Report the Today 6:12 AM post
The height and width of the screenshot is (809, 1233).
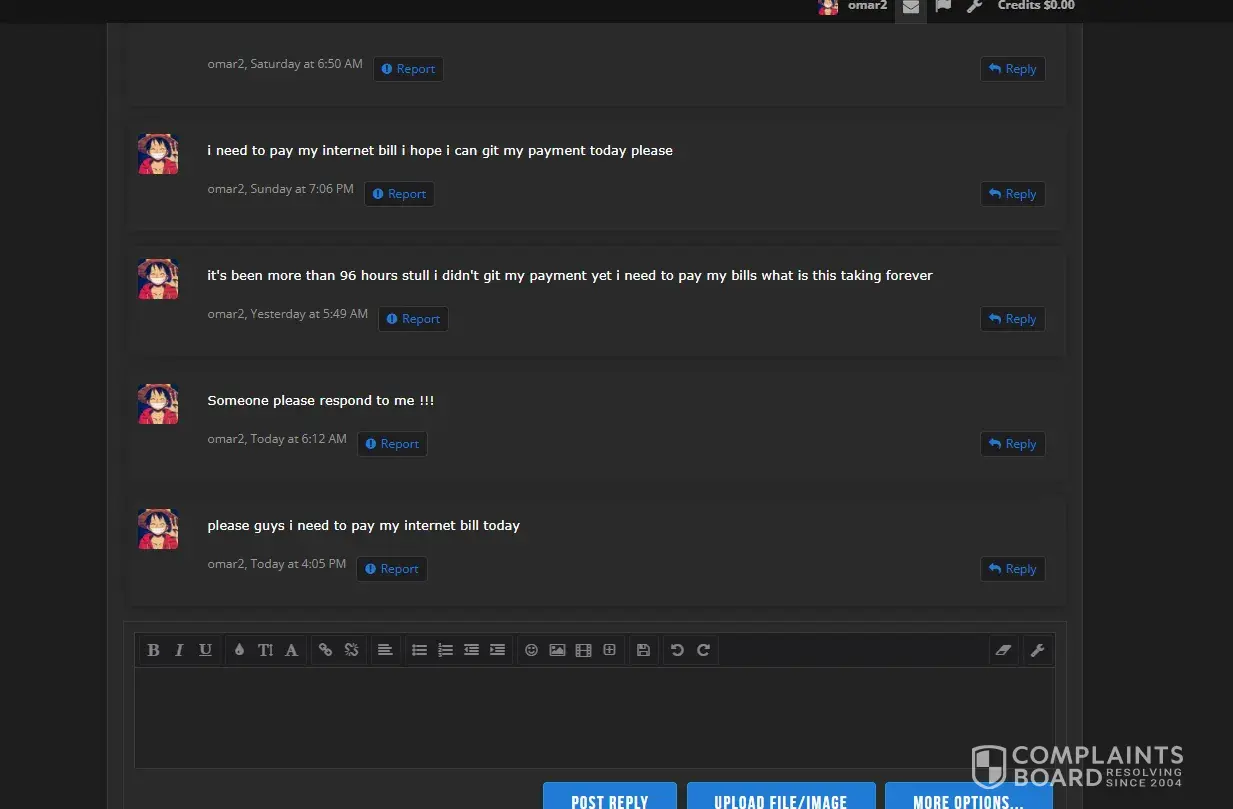point(392,444)
